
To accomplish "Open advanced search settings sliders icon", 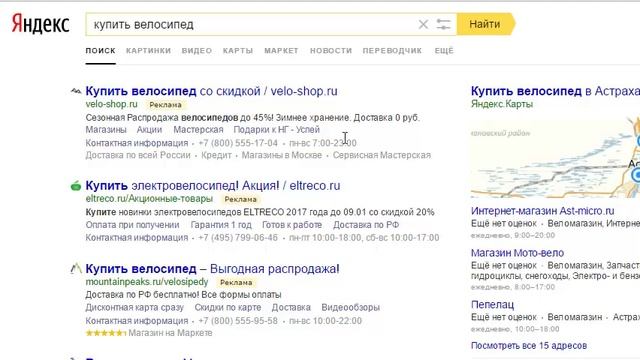I will click(x=443, y=24).
